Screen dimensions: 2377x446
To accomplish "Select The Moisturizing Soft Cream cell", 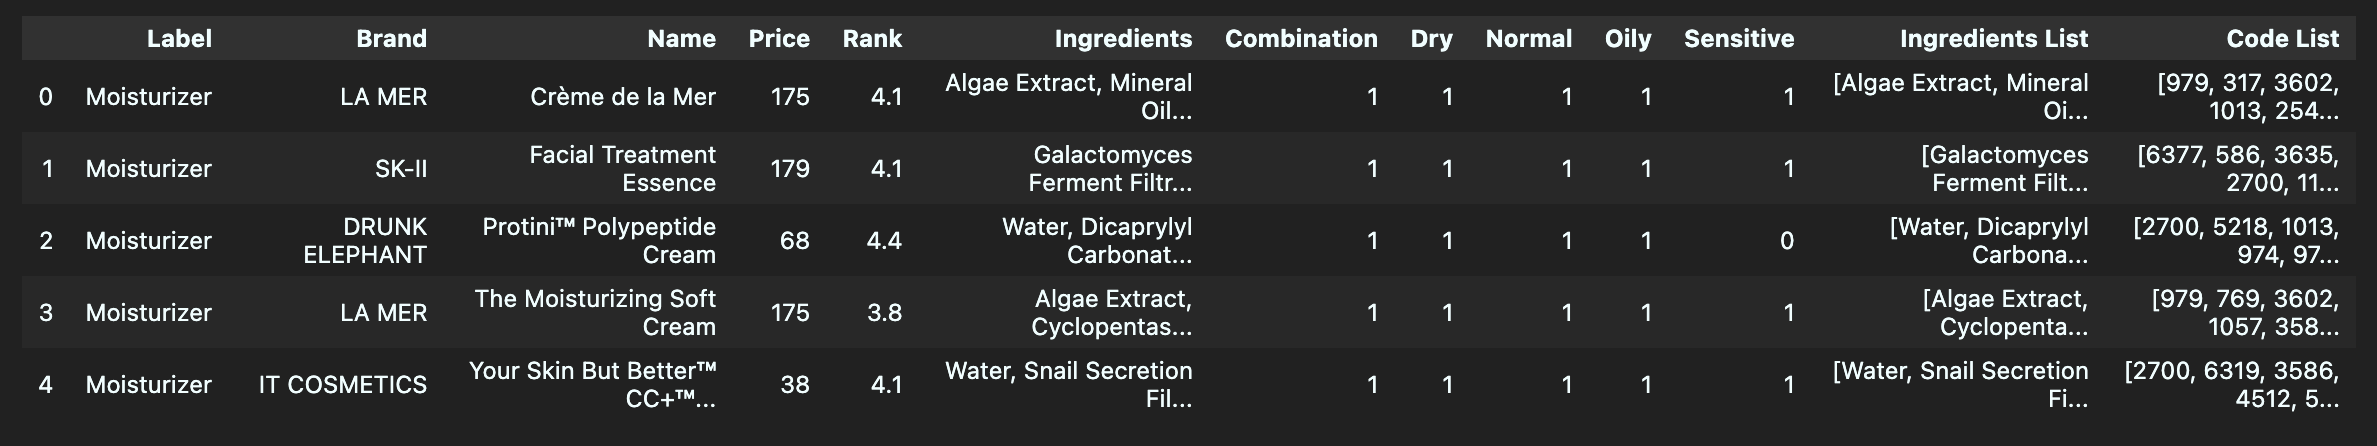I will 595,313.
